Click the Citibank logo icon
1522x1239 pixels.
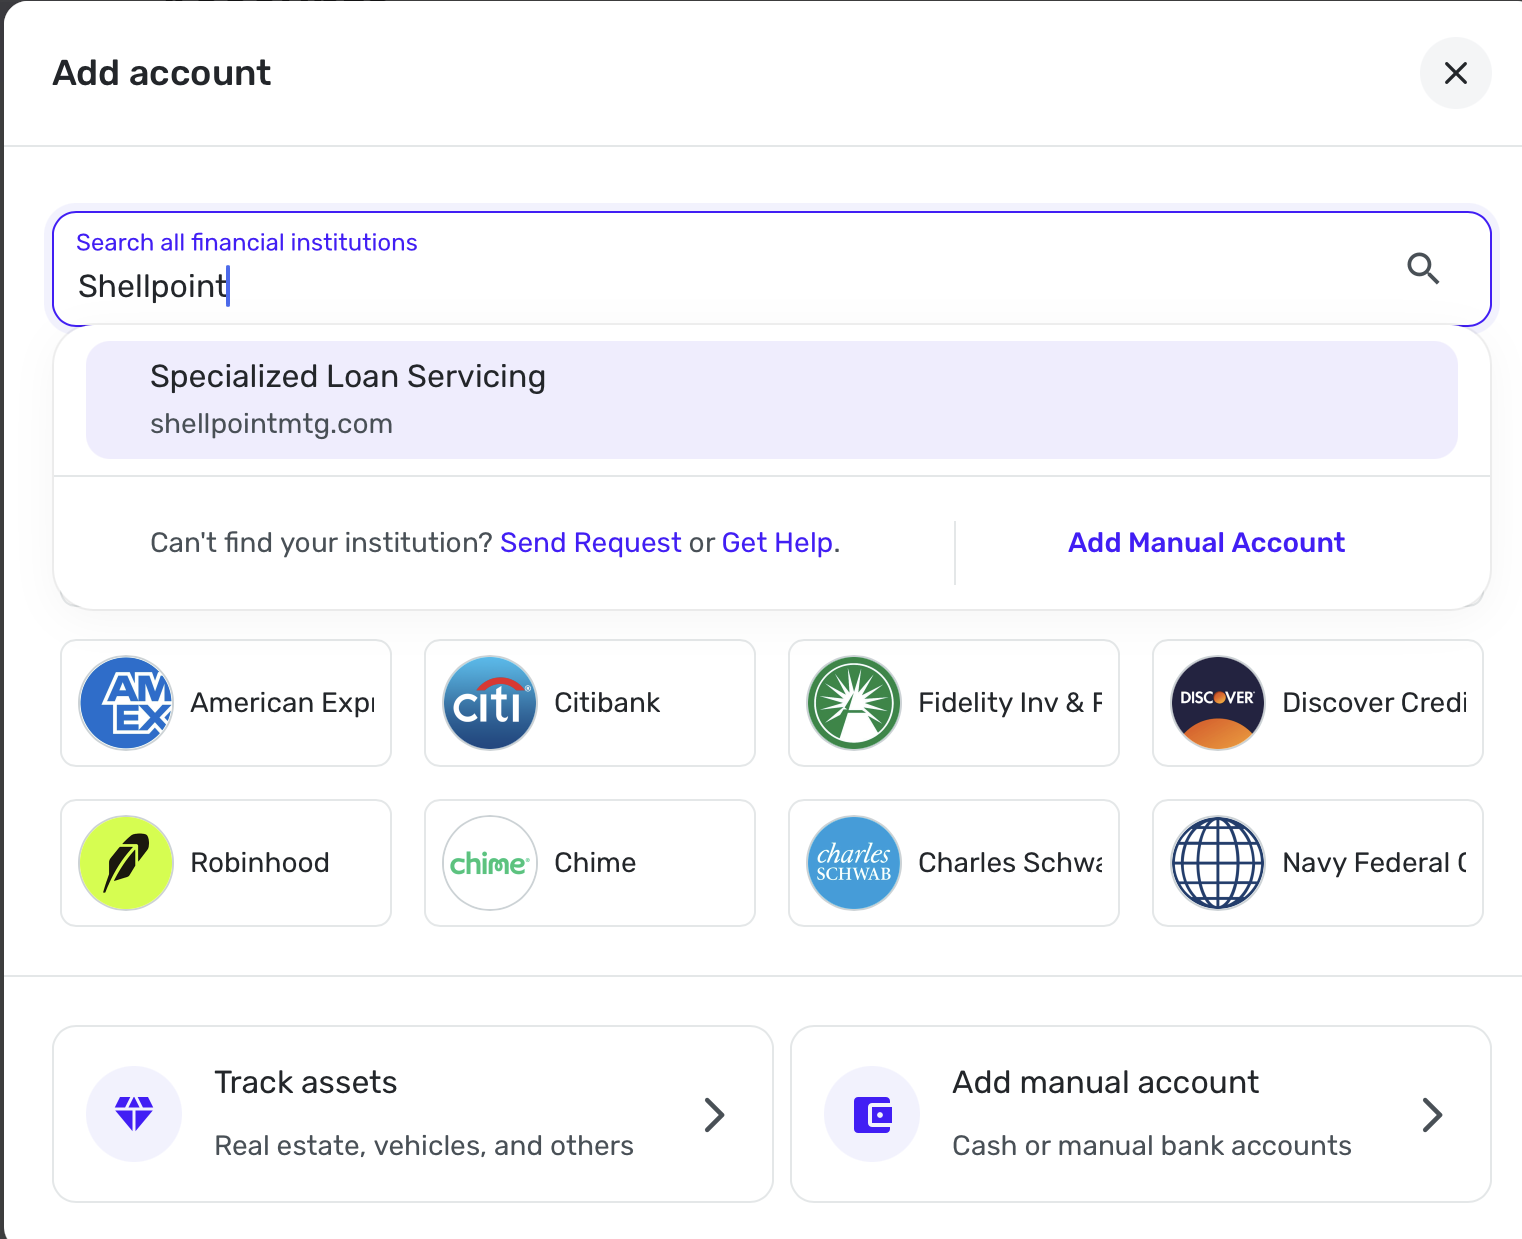[490, 703]
